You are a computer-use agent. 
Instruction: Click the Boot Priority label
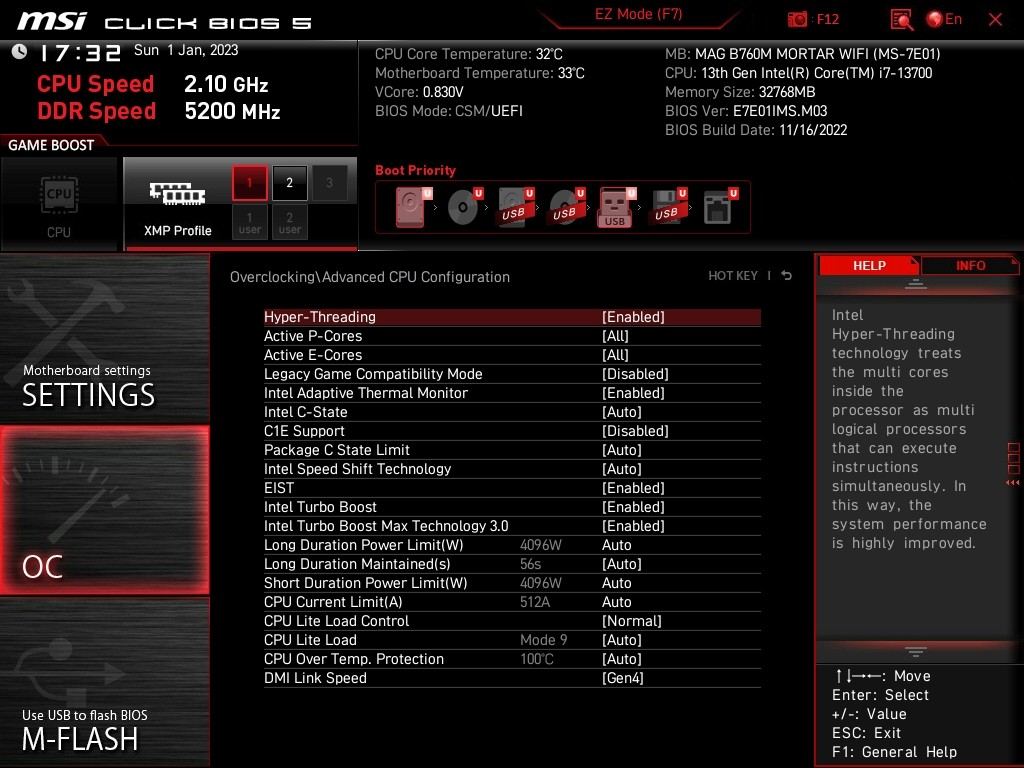415,170
